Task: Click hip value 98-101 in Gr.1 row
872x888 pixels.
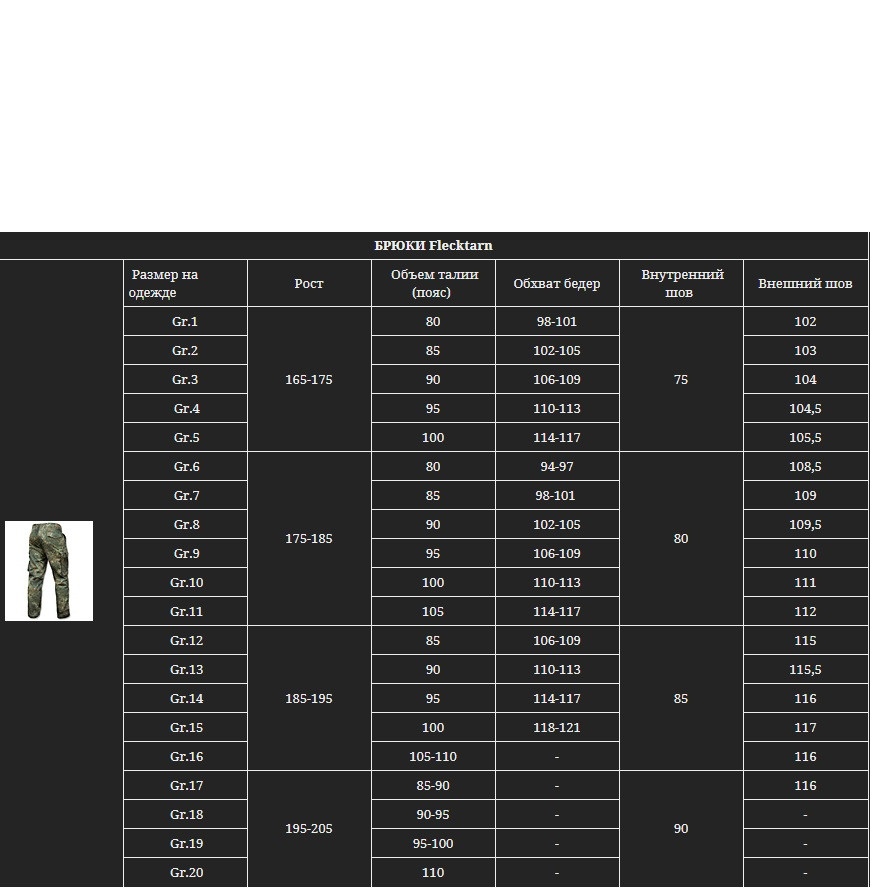Action: tap(557, 321)
